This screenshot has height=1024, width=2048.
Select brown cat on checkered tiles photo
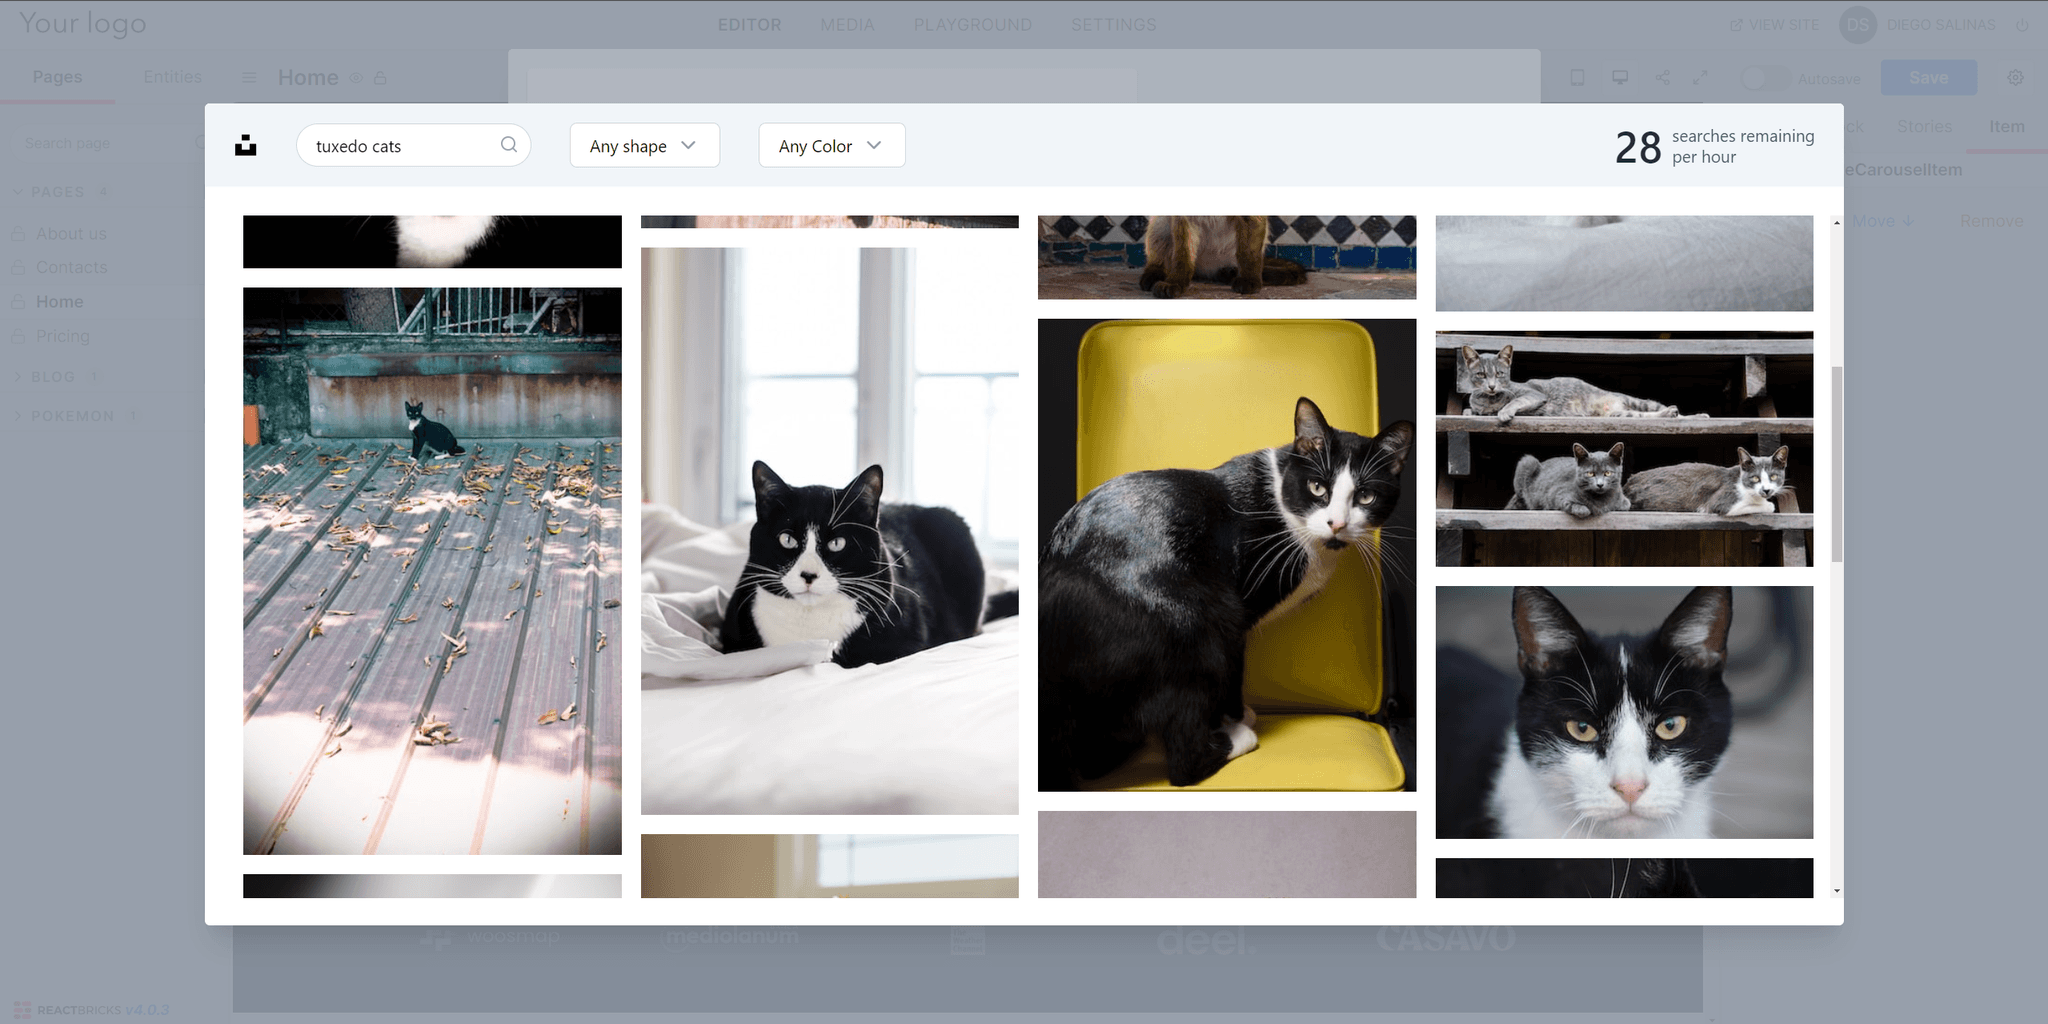(1227, 257)
